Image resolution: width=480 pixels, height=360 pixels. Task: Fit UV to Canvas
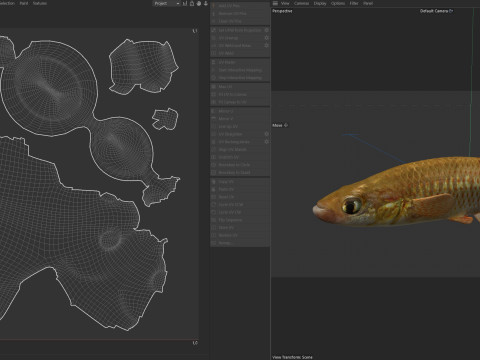pyautogui.click(x=240, y=94)
